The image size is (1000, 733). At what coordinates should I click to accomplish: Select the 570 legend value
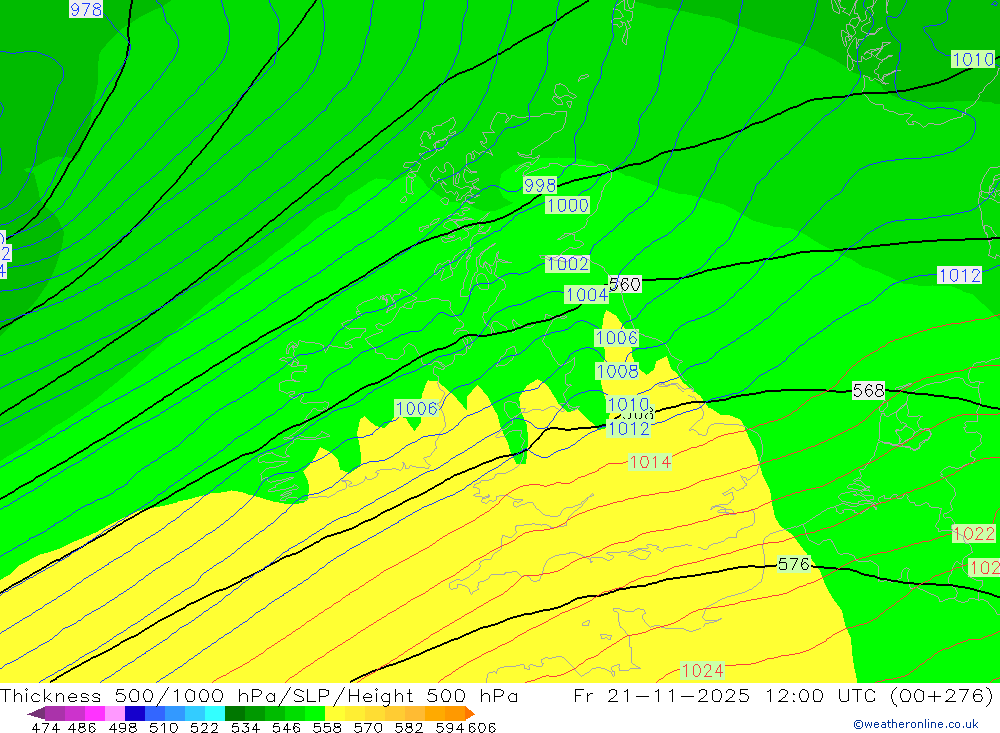coord(368,727)
